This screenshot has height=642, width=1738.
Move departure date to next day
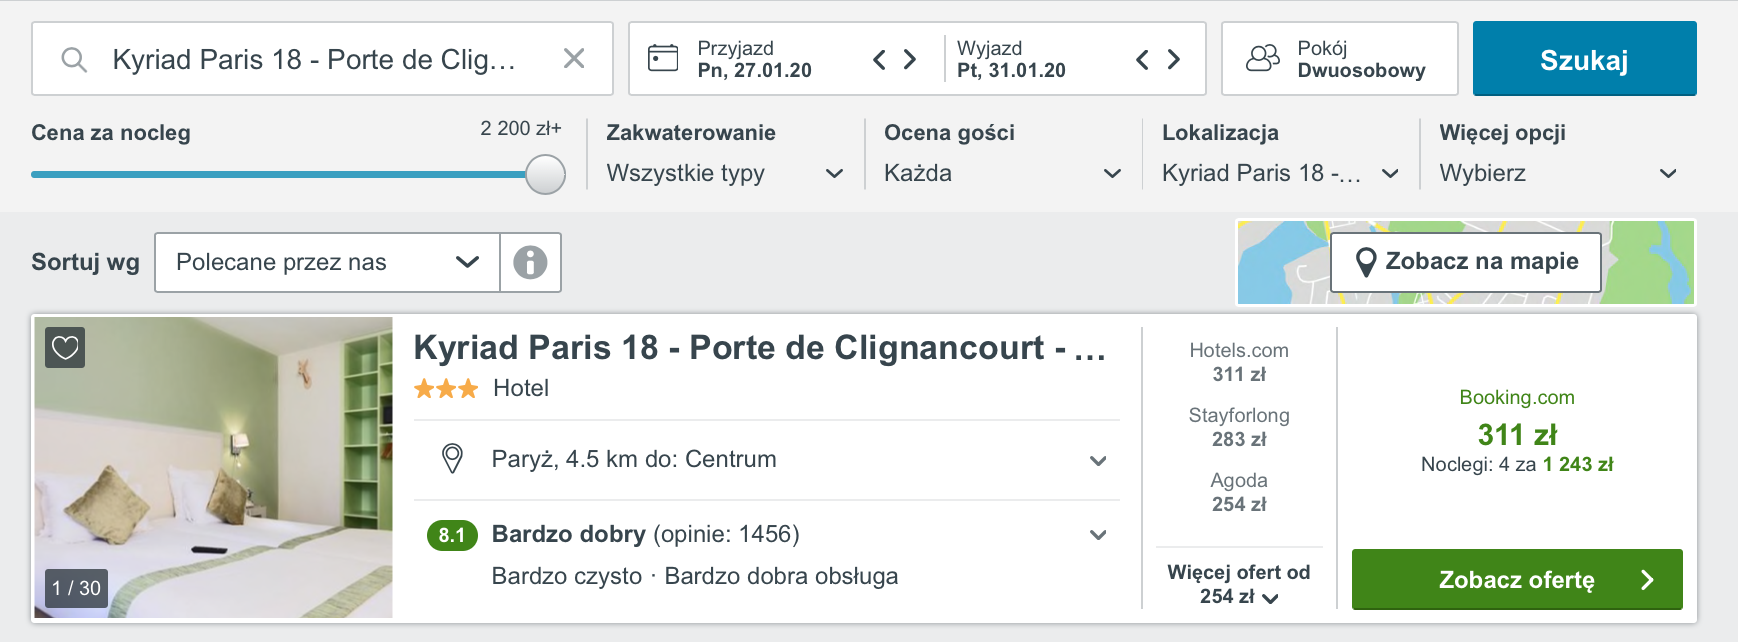1174,59
